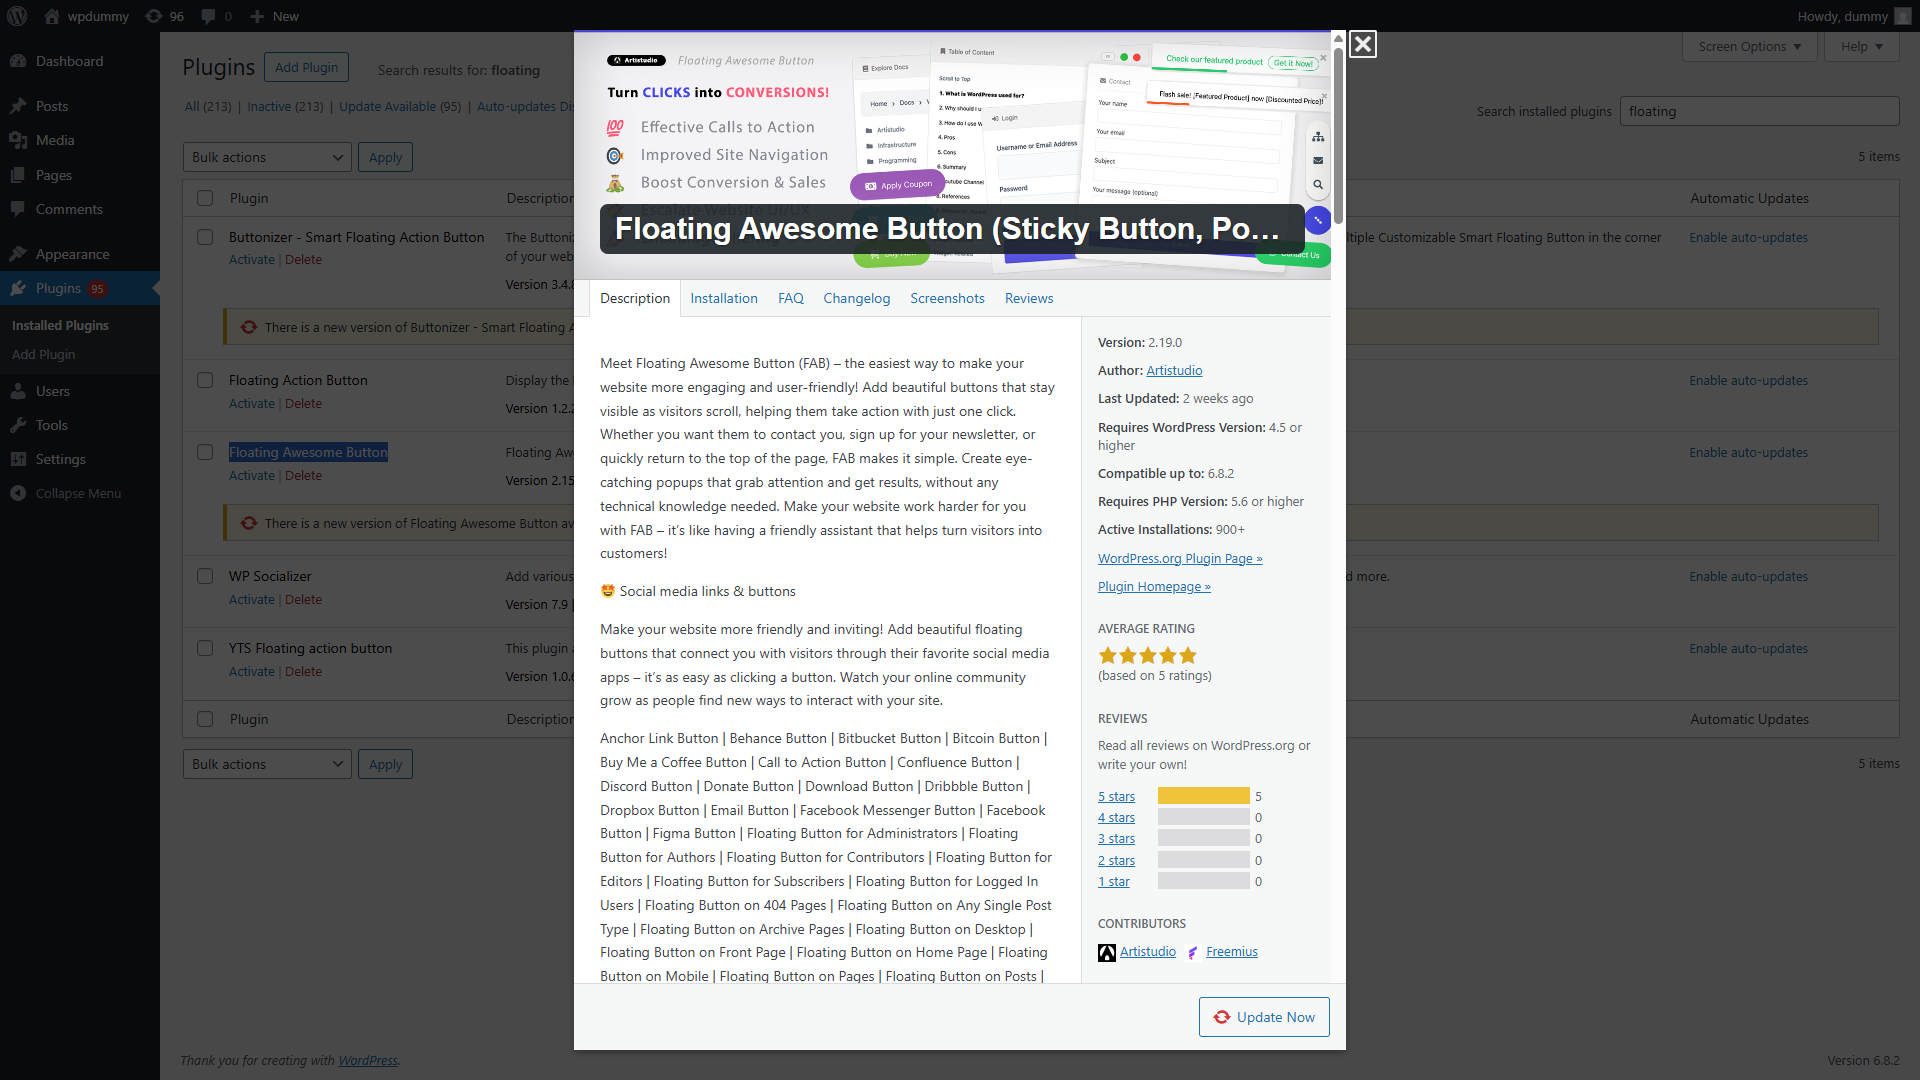
Task: Filter by Update Available (95)
Action: pos(400,106)
